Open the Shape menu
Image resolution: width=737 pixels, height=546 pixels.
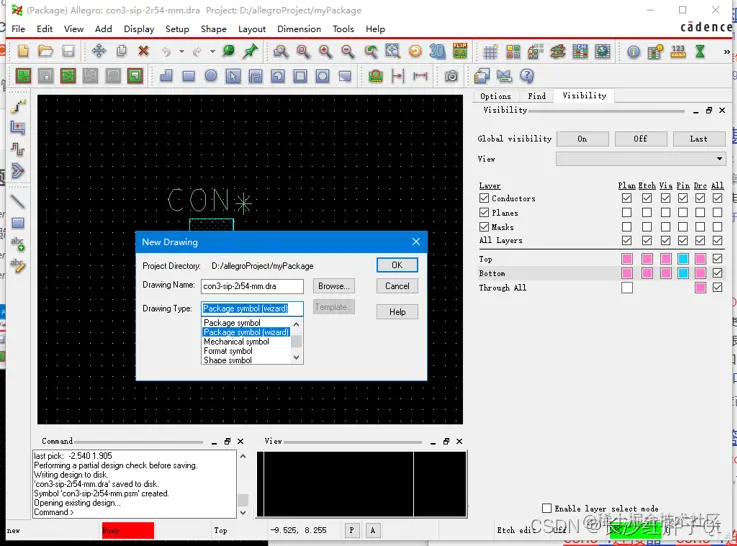click(x=213, y=29)
